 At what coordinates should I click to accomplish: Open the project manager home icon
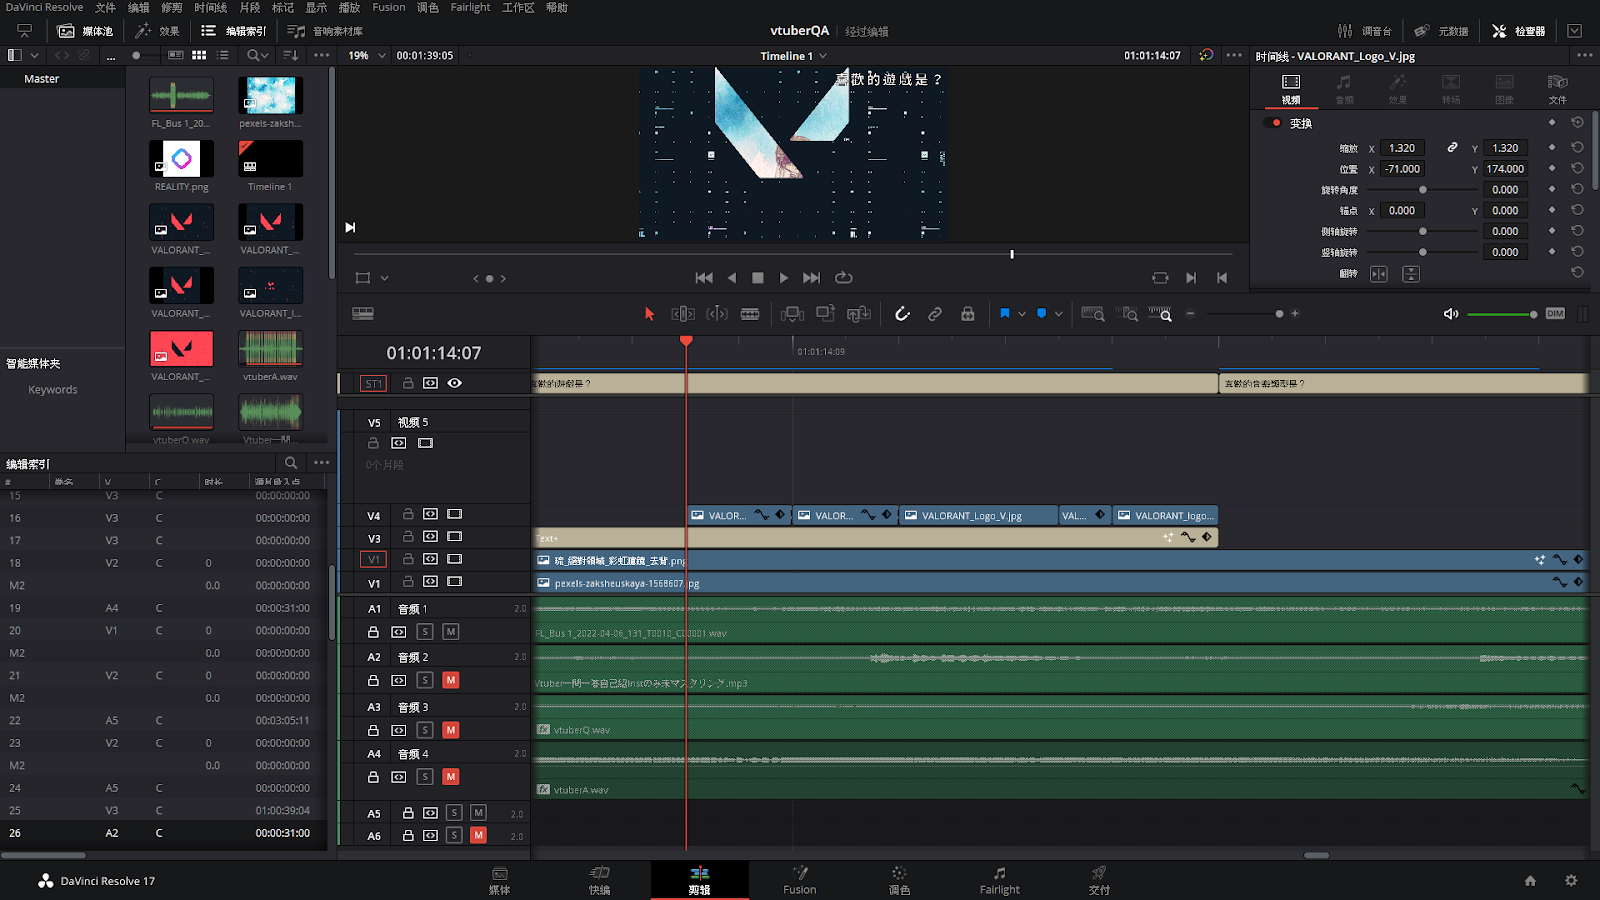(x=1530, y=881)
